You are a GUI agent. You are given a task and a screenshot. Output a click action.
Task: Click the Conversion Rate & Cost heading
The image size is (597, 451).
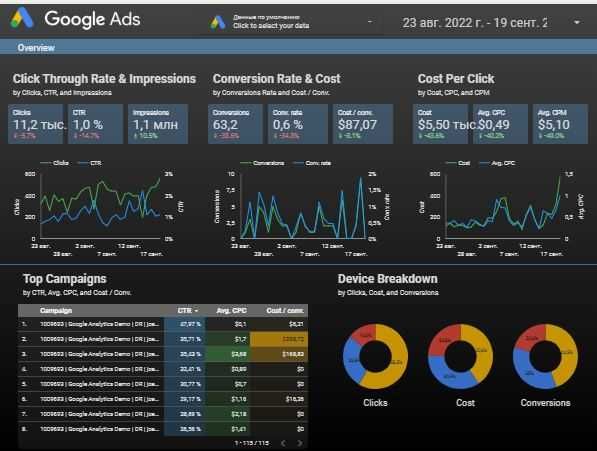(276, 79)
